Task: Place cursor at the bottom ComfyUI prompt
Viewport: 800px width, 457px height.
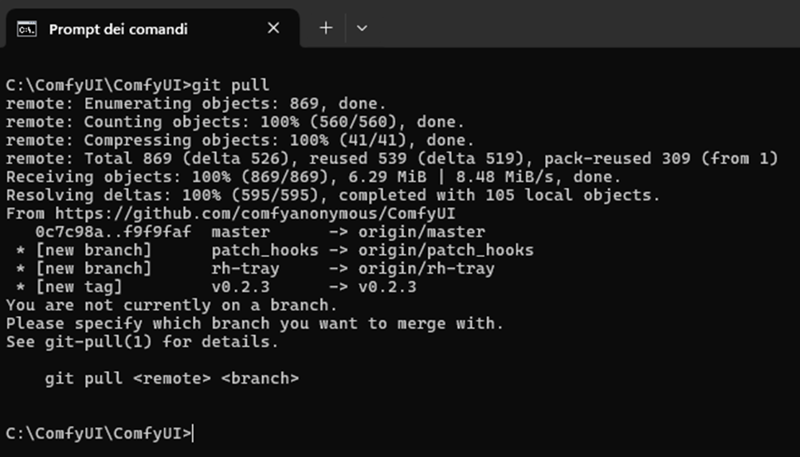Action: [x=99, y=433]
